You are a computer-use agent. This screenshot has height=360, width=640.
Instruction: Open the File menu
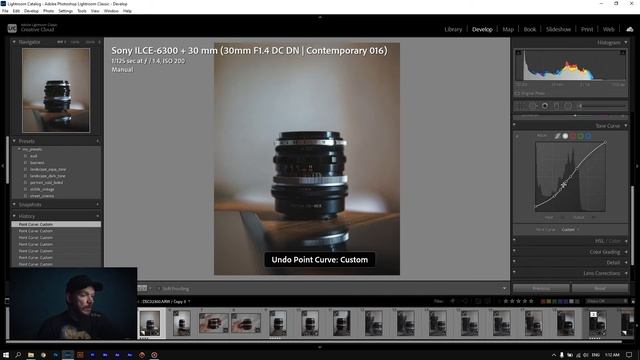pyautogui.click(x=5, y=11)
